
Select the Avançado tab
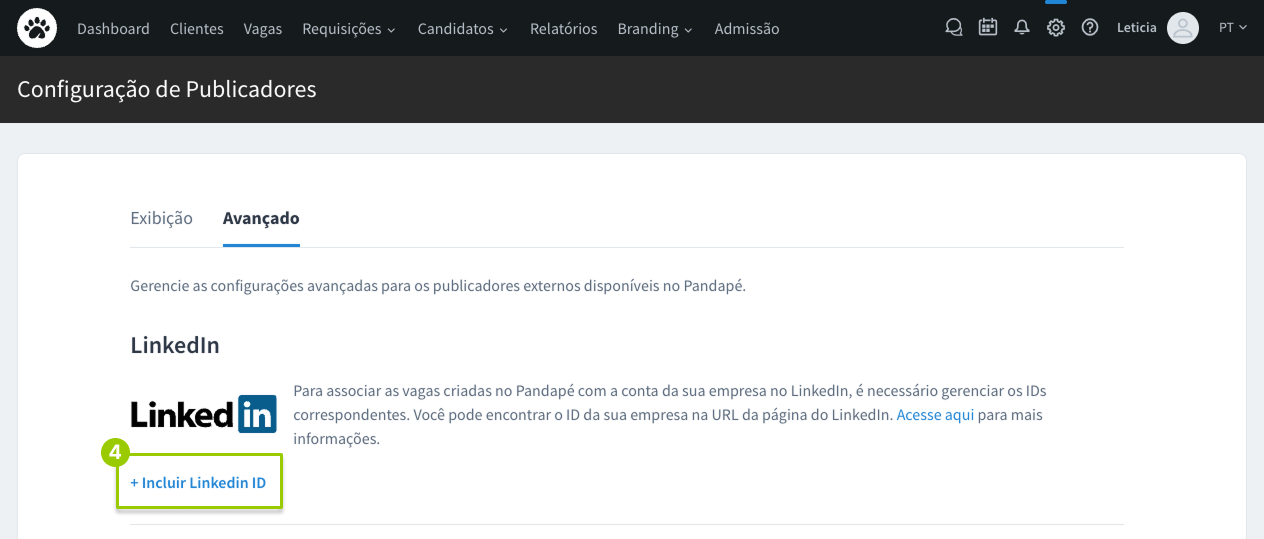[261, 218]
